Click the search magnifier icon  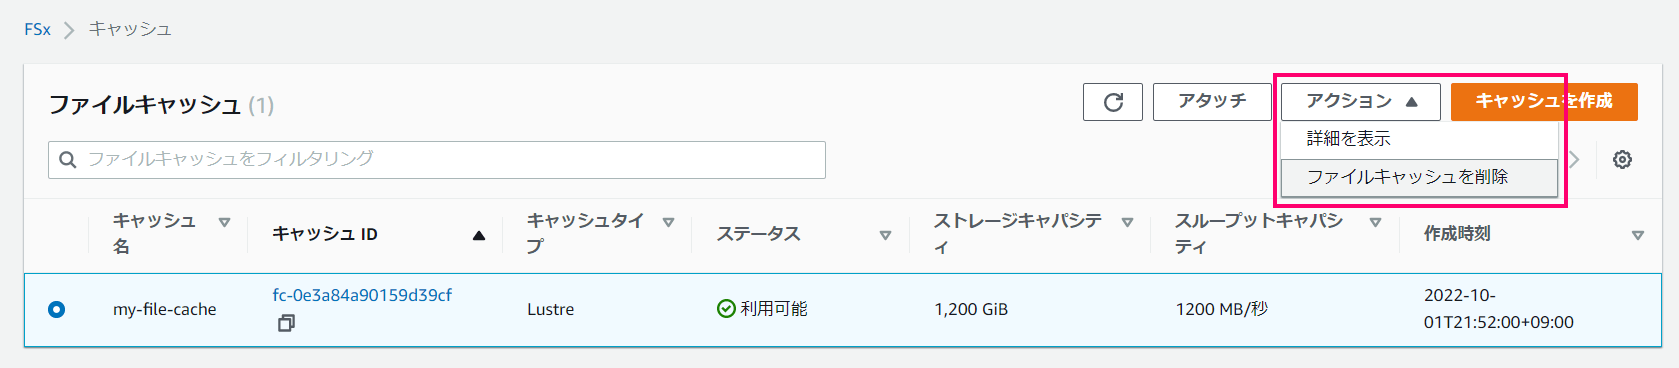point(68,160)
